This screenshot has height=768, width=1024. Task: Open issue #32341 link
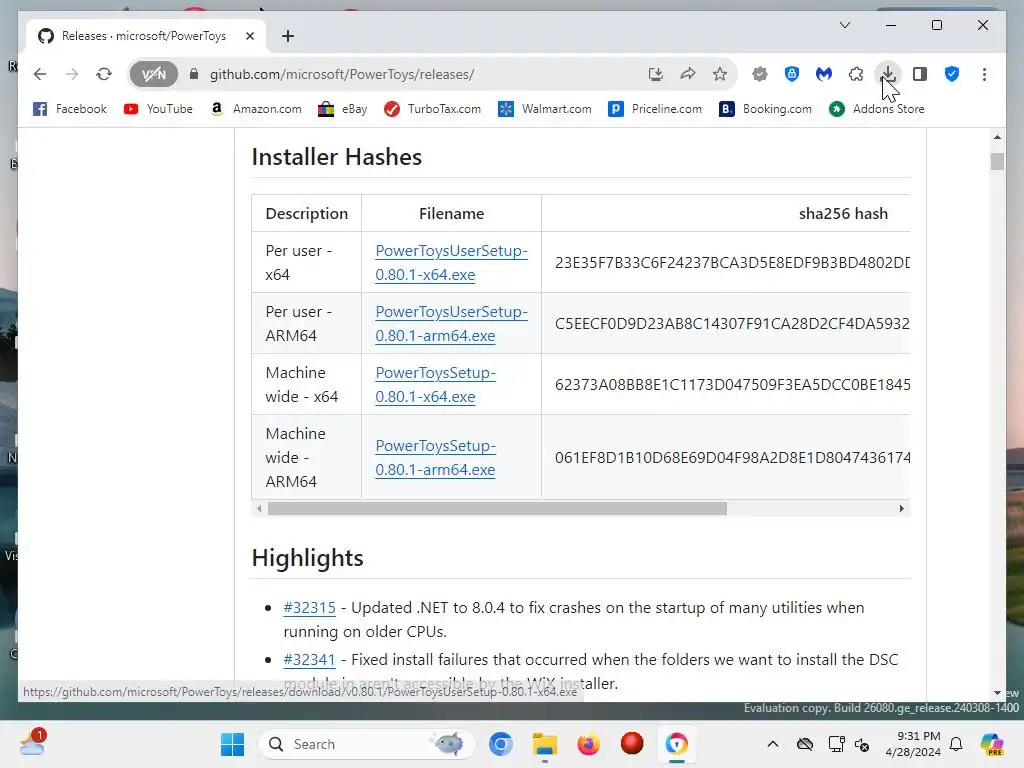[310, 660]
